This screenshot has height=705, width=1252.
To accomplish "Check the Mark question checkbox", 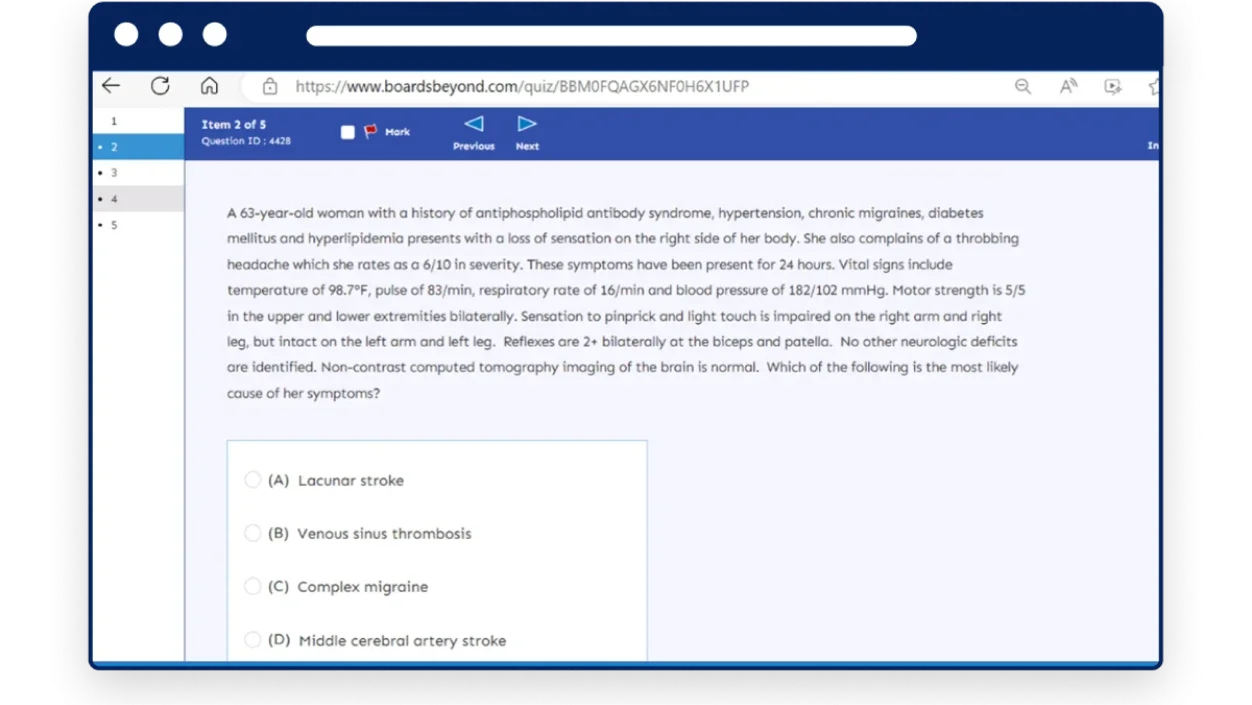I will [x=347, y=132].
